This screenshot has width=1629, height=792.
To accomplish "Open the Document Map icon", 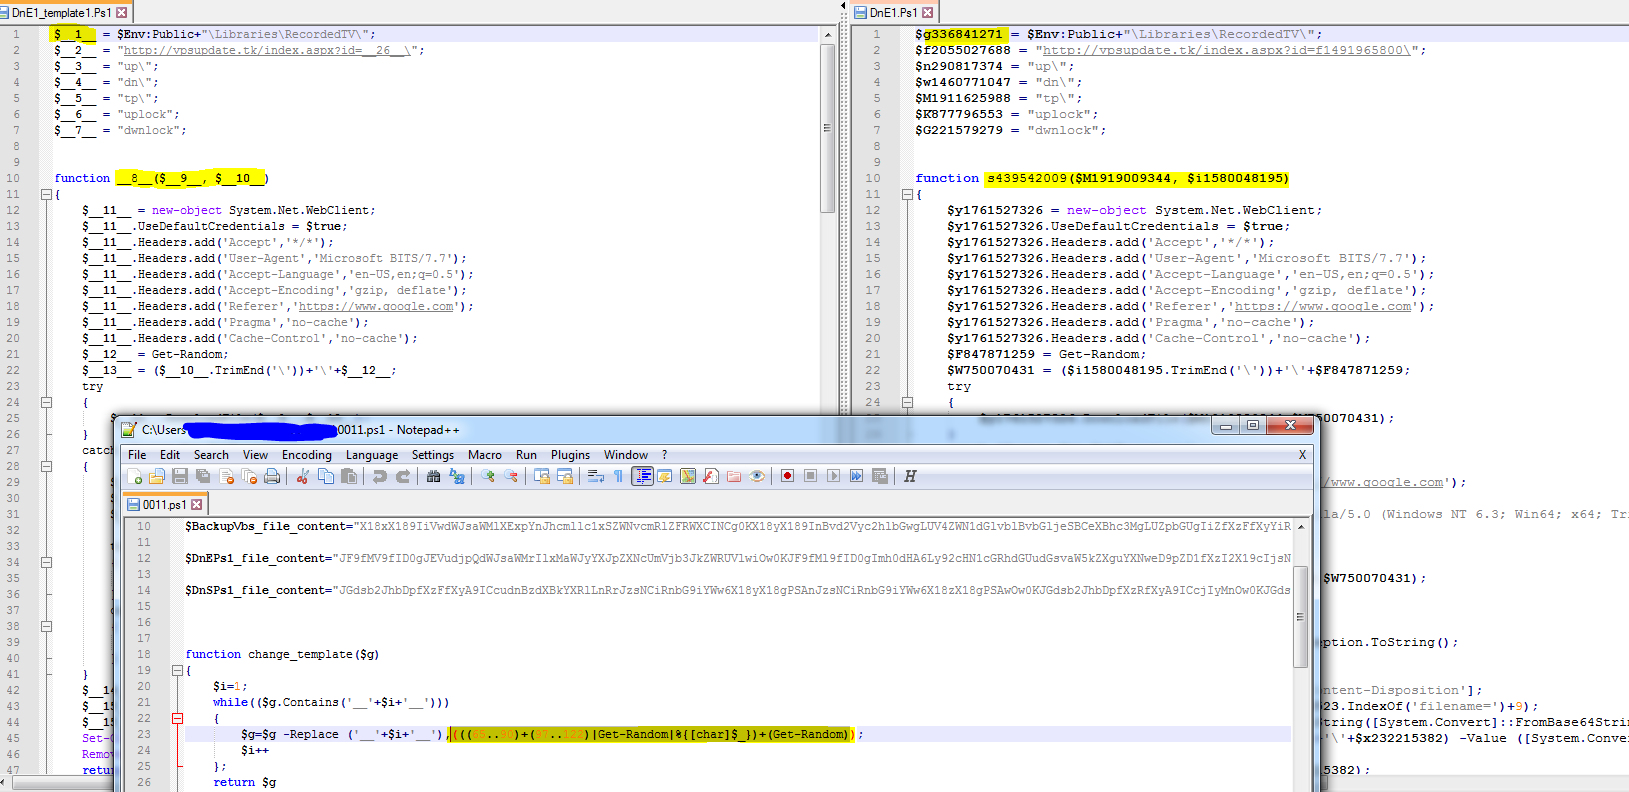I will coord(688,476).
